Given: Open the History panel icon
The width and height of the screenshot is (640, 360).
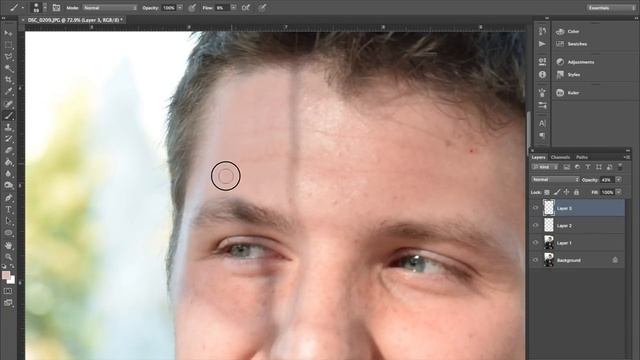Looking at the screenshot, I should (x=542, y=31).
